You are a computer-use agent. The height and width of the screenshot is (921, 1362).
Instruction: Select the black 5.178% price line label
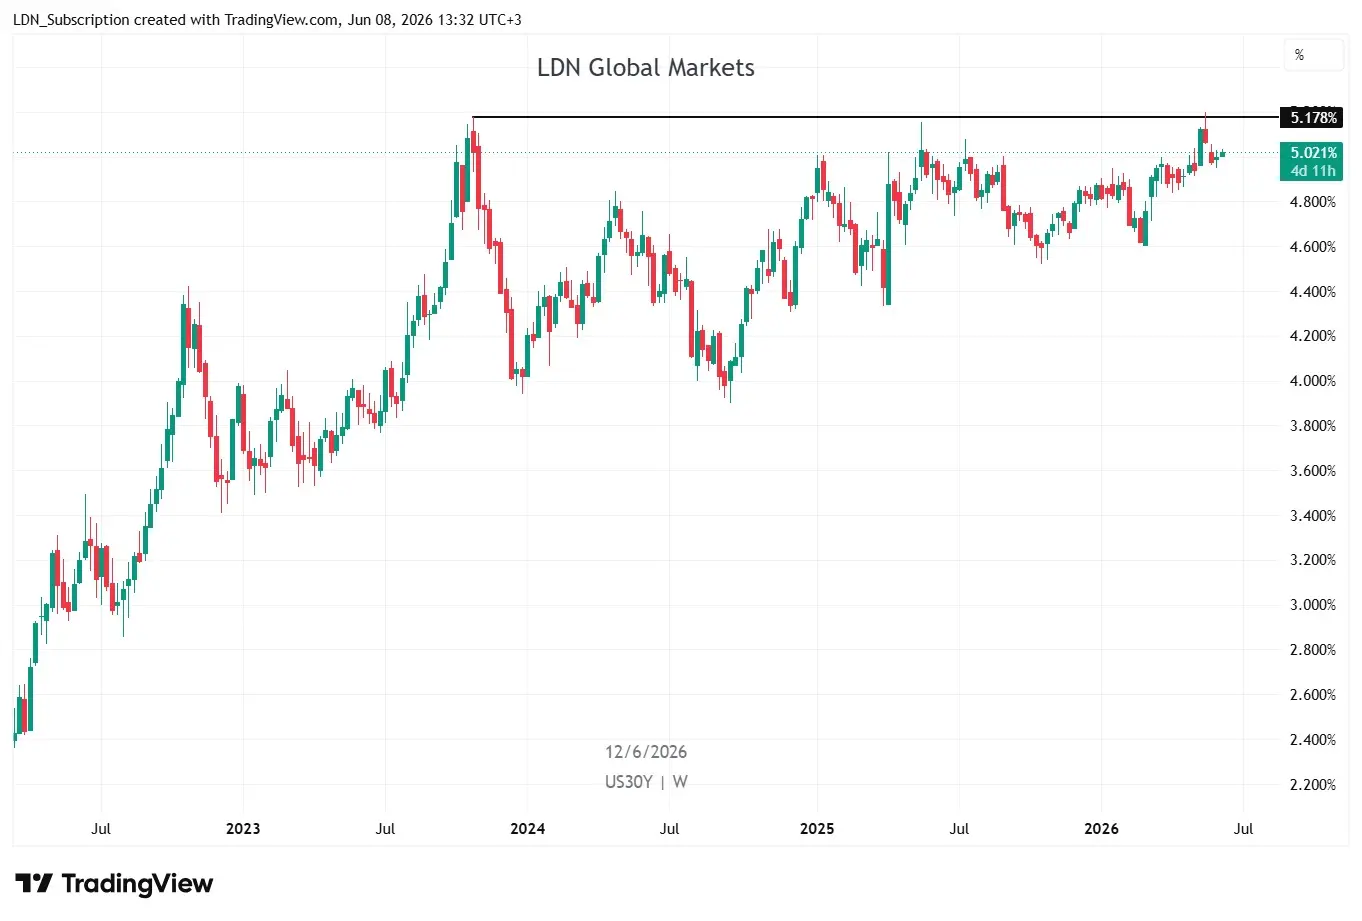(1311, 118)
